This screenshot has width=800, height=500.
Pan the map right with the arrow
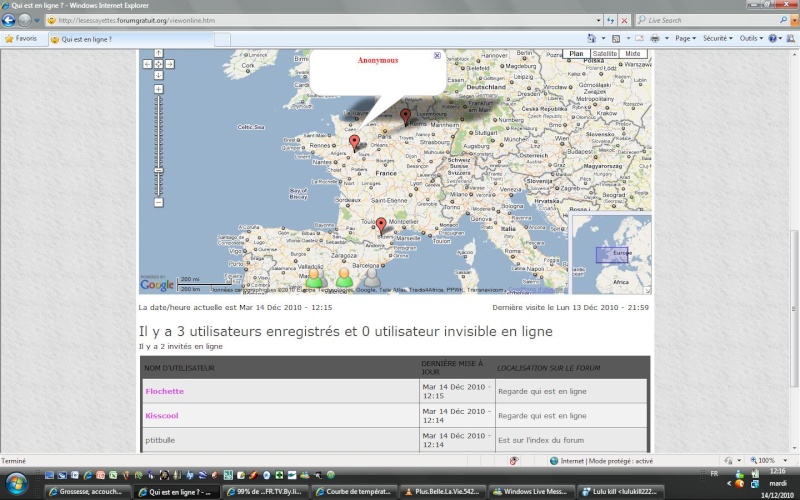coord(170,64)
